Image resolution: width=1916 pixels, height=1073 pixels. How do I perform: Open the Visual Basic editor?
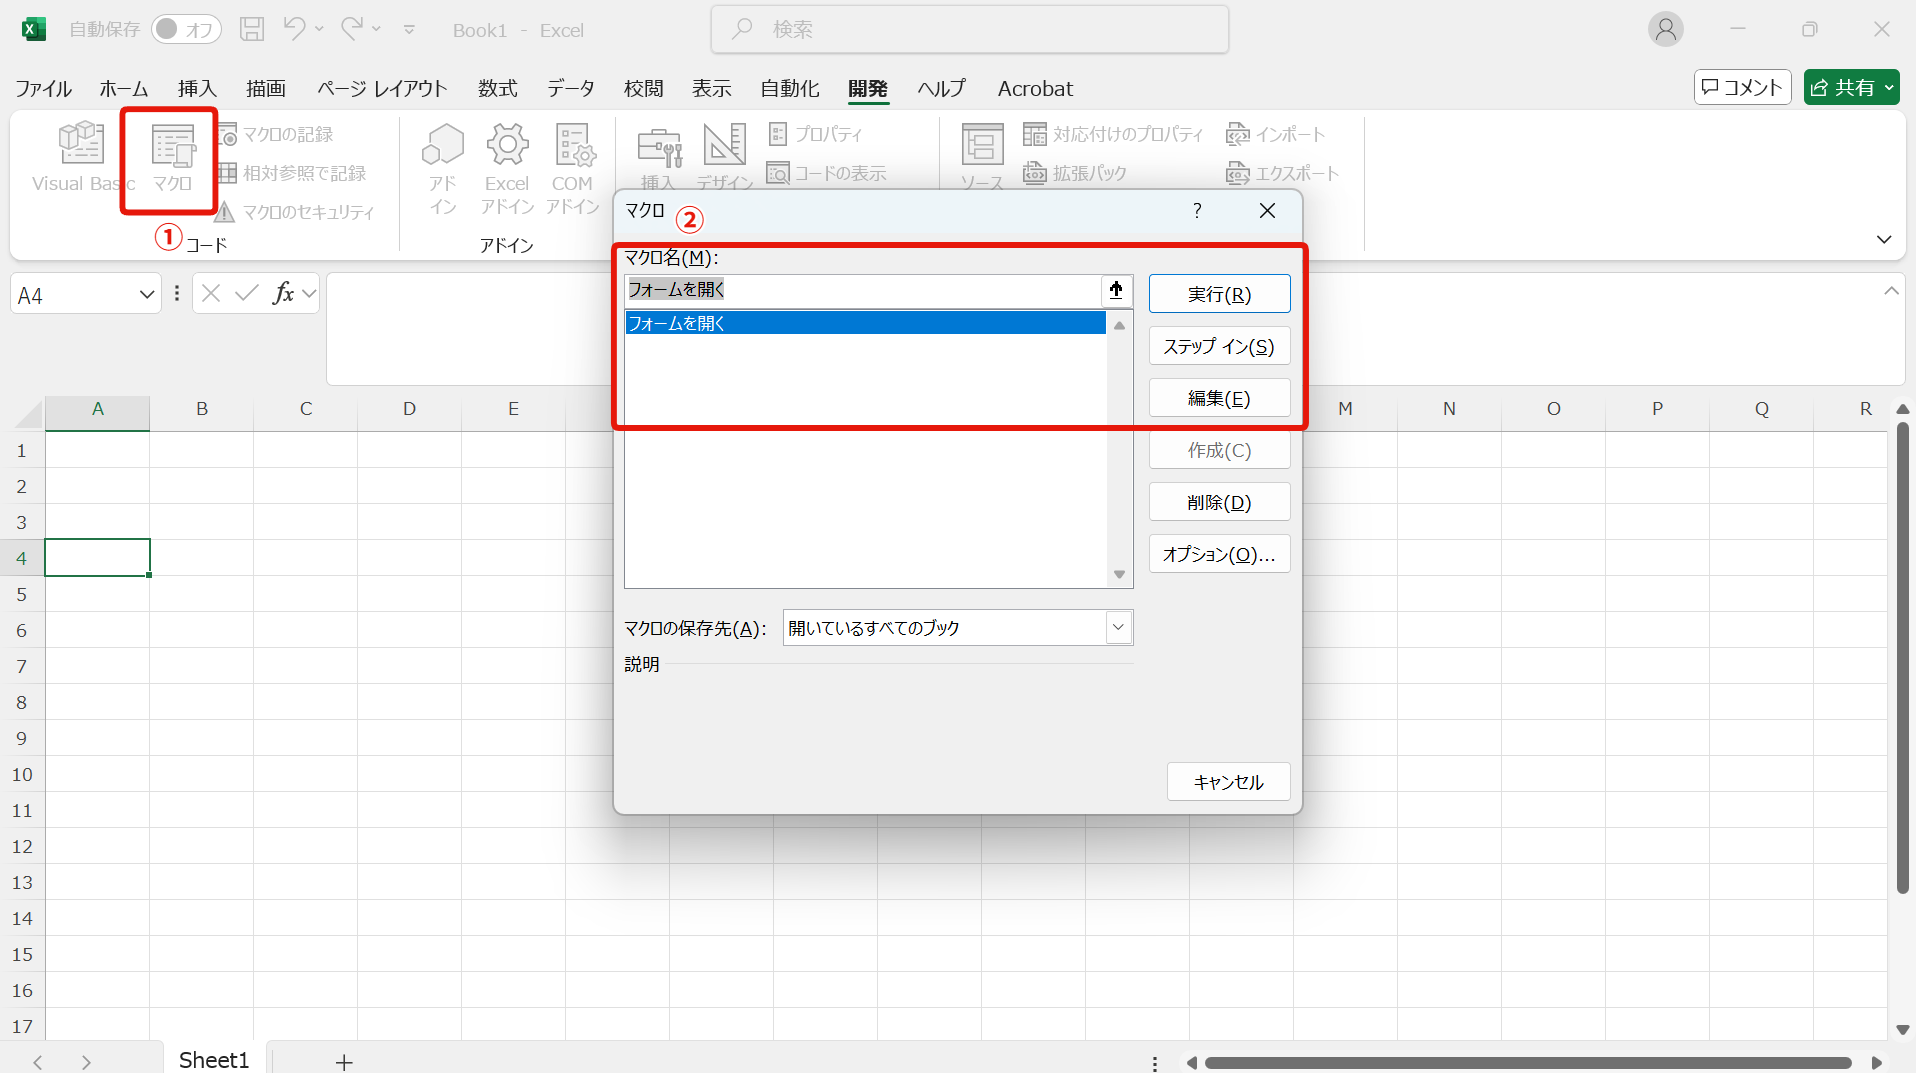tap(82, 158)
